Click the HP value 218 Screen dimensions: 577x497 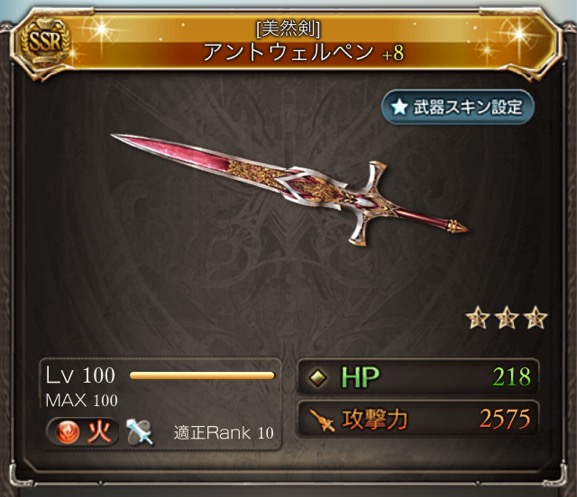click(512, 377)
